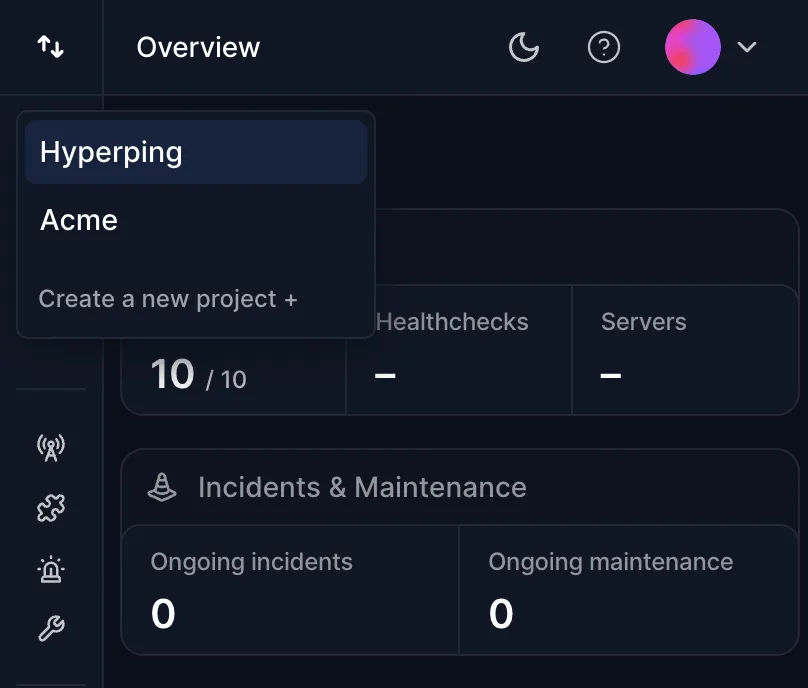The image size is (808, 688).
Task: Open the integrations puzzle icon
Action: pyautogui.click(x=51, y=508)
